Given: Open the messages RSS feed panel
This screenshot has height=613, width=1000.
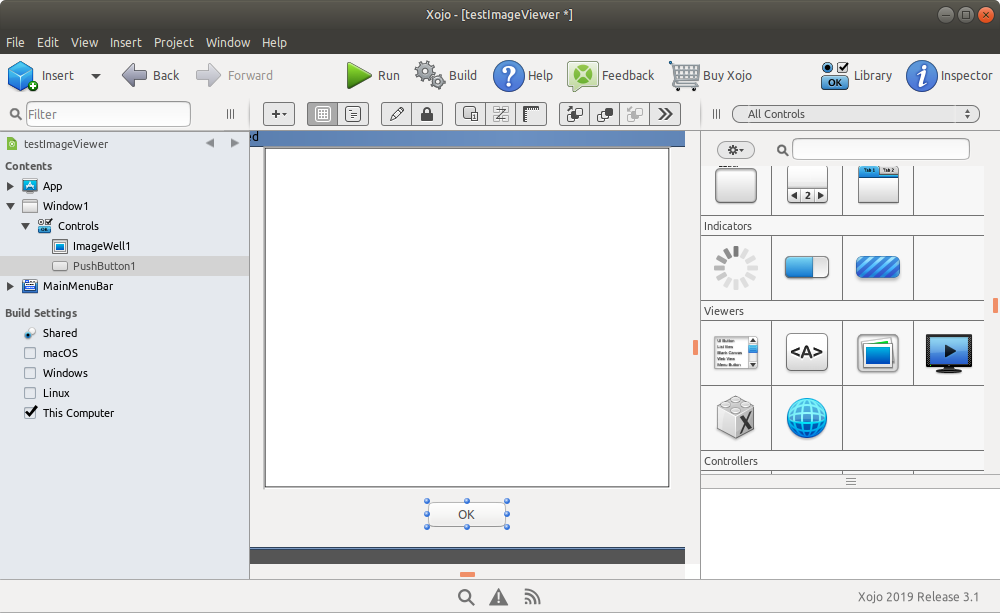Looking at the screenshot, I should 532,597.
